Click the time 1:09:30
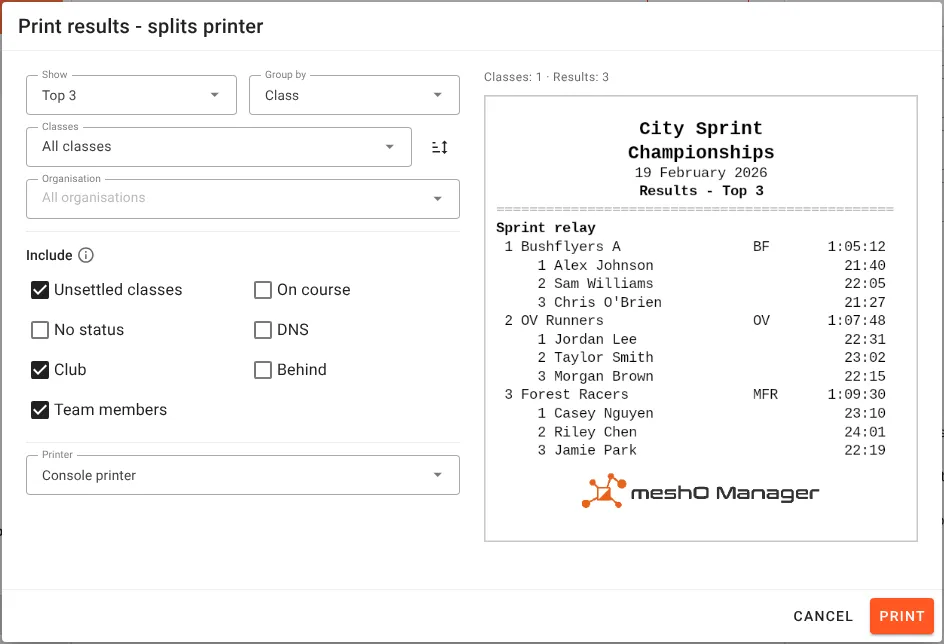944x644 pixels. coord(856,394)
